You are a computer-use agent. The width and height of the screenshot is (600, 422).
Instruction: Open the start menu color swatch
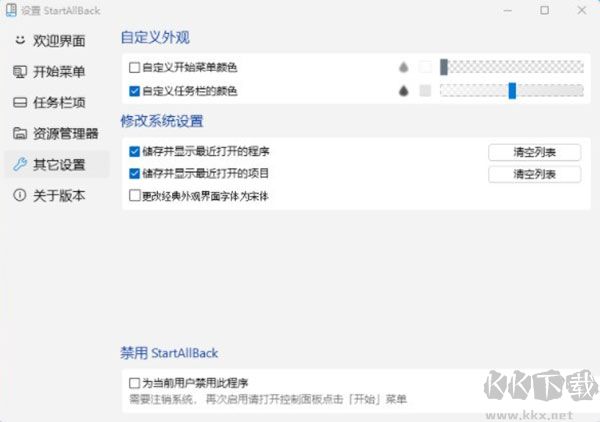425,68
